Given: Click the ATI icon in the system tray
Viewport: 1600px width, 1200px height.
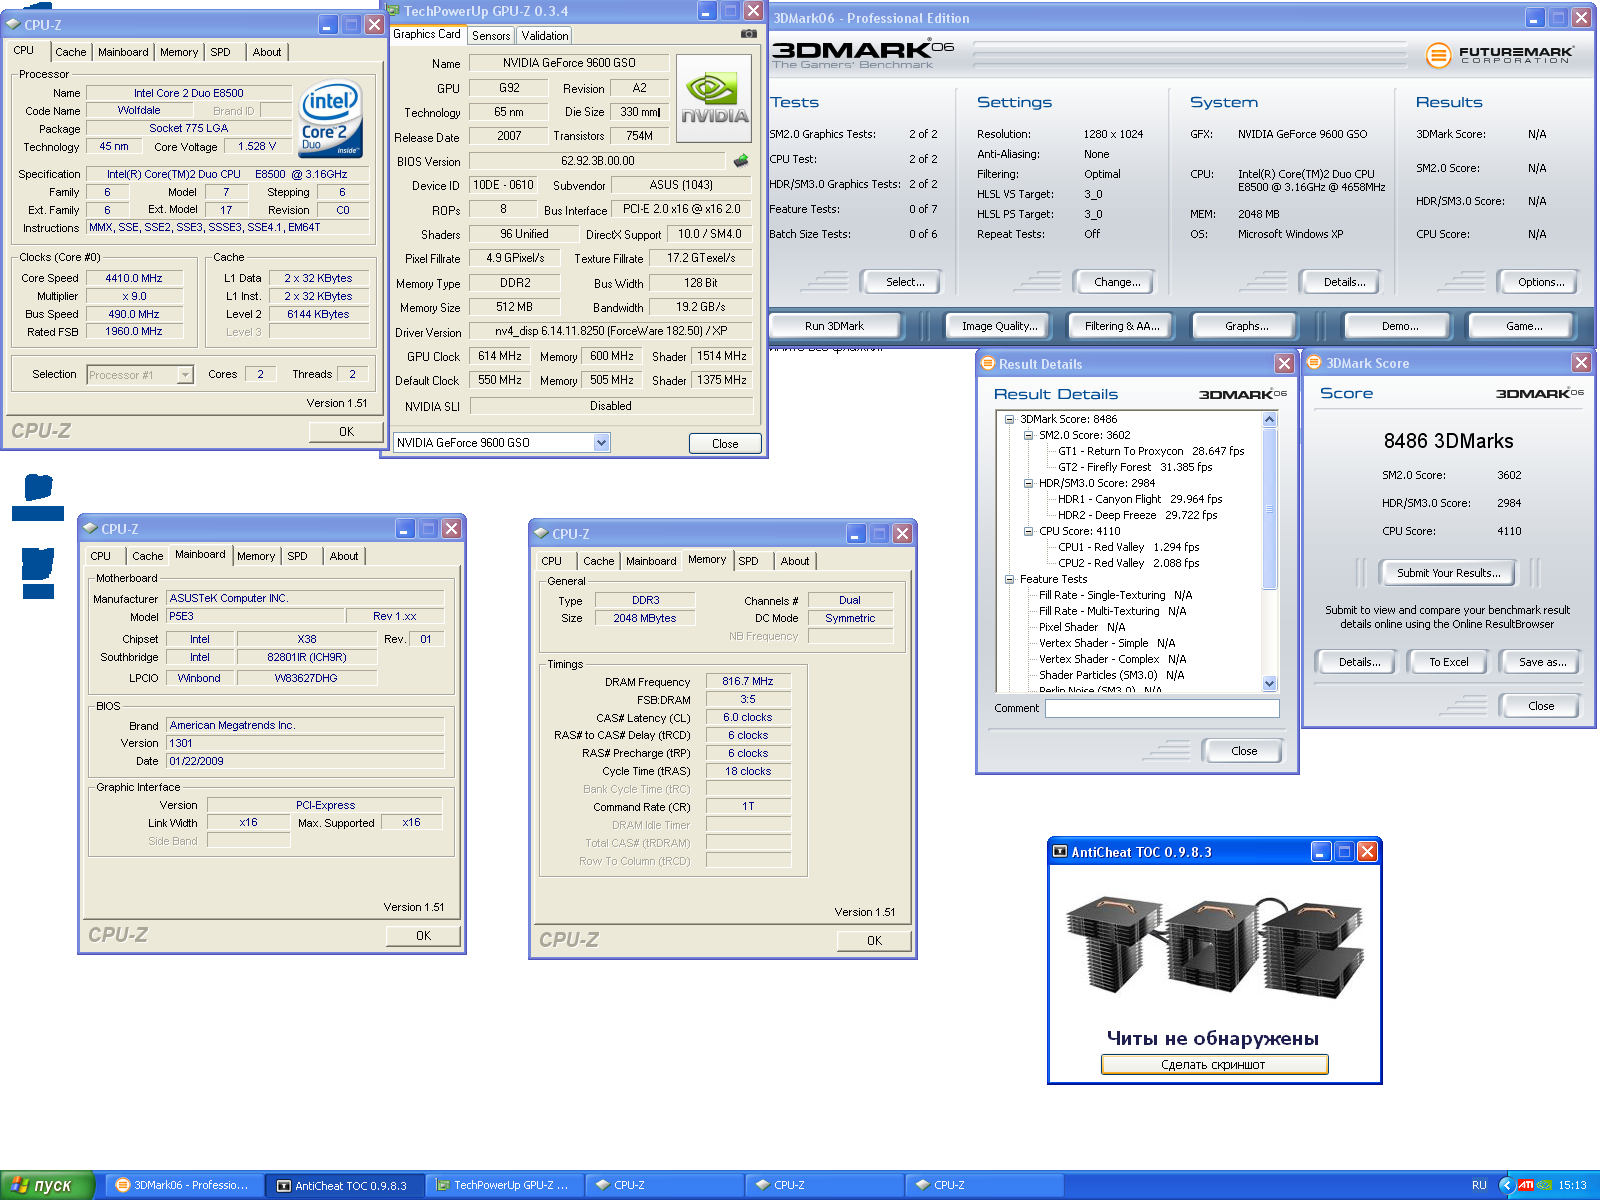Looking at the screenshot, I should coord(1525,1185).
